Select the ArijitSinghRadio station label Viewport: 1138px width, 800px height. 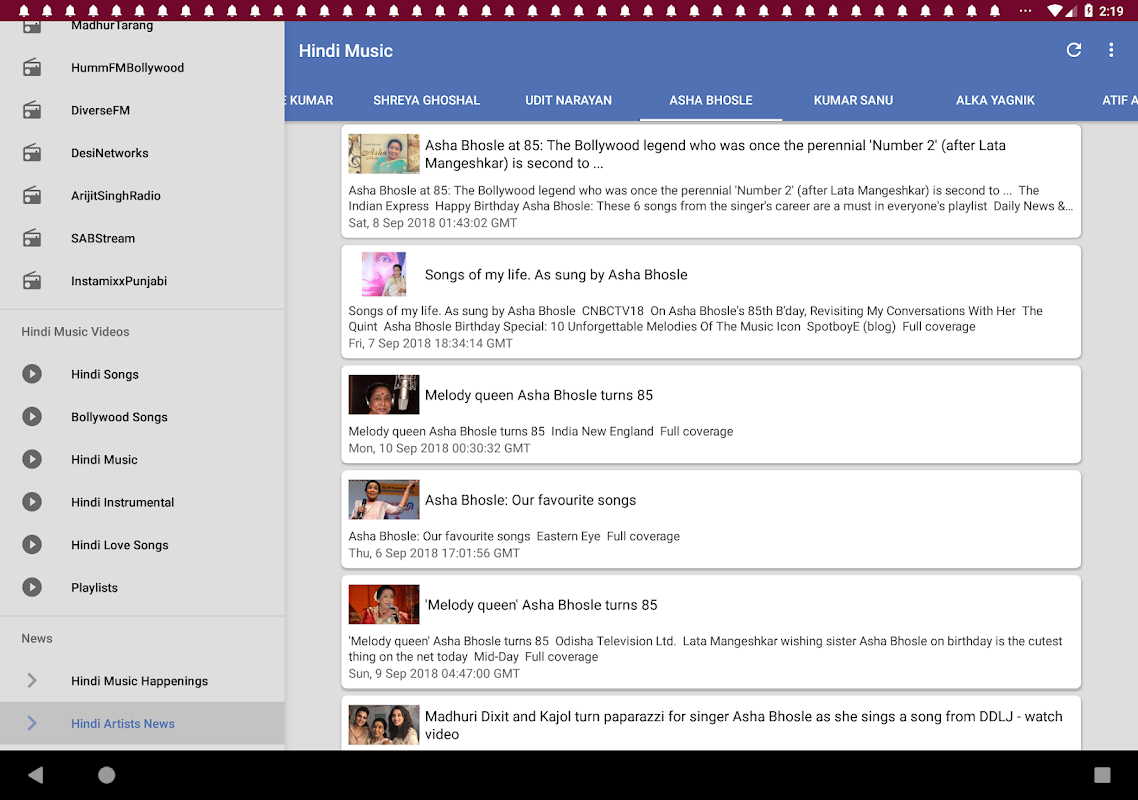point(116,196)
